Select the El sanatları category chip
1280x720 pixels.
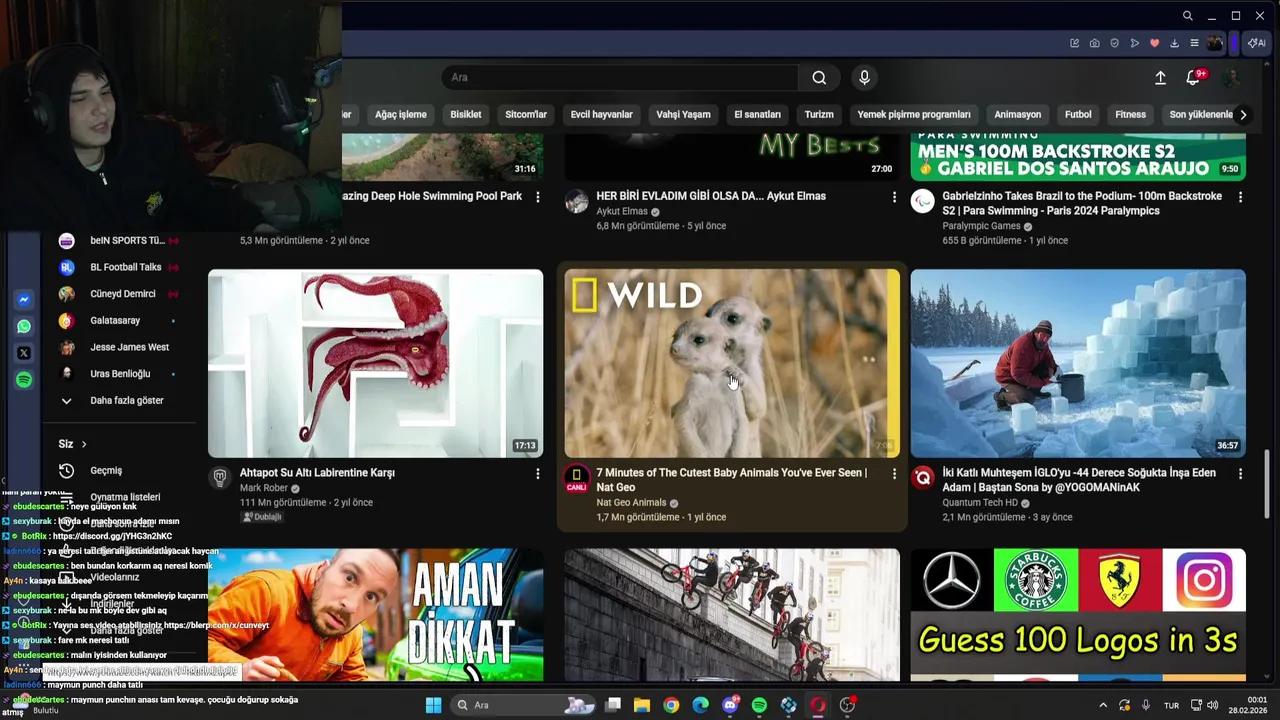[757, 114]
